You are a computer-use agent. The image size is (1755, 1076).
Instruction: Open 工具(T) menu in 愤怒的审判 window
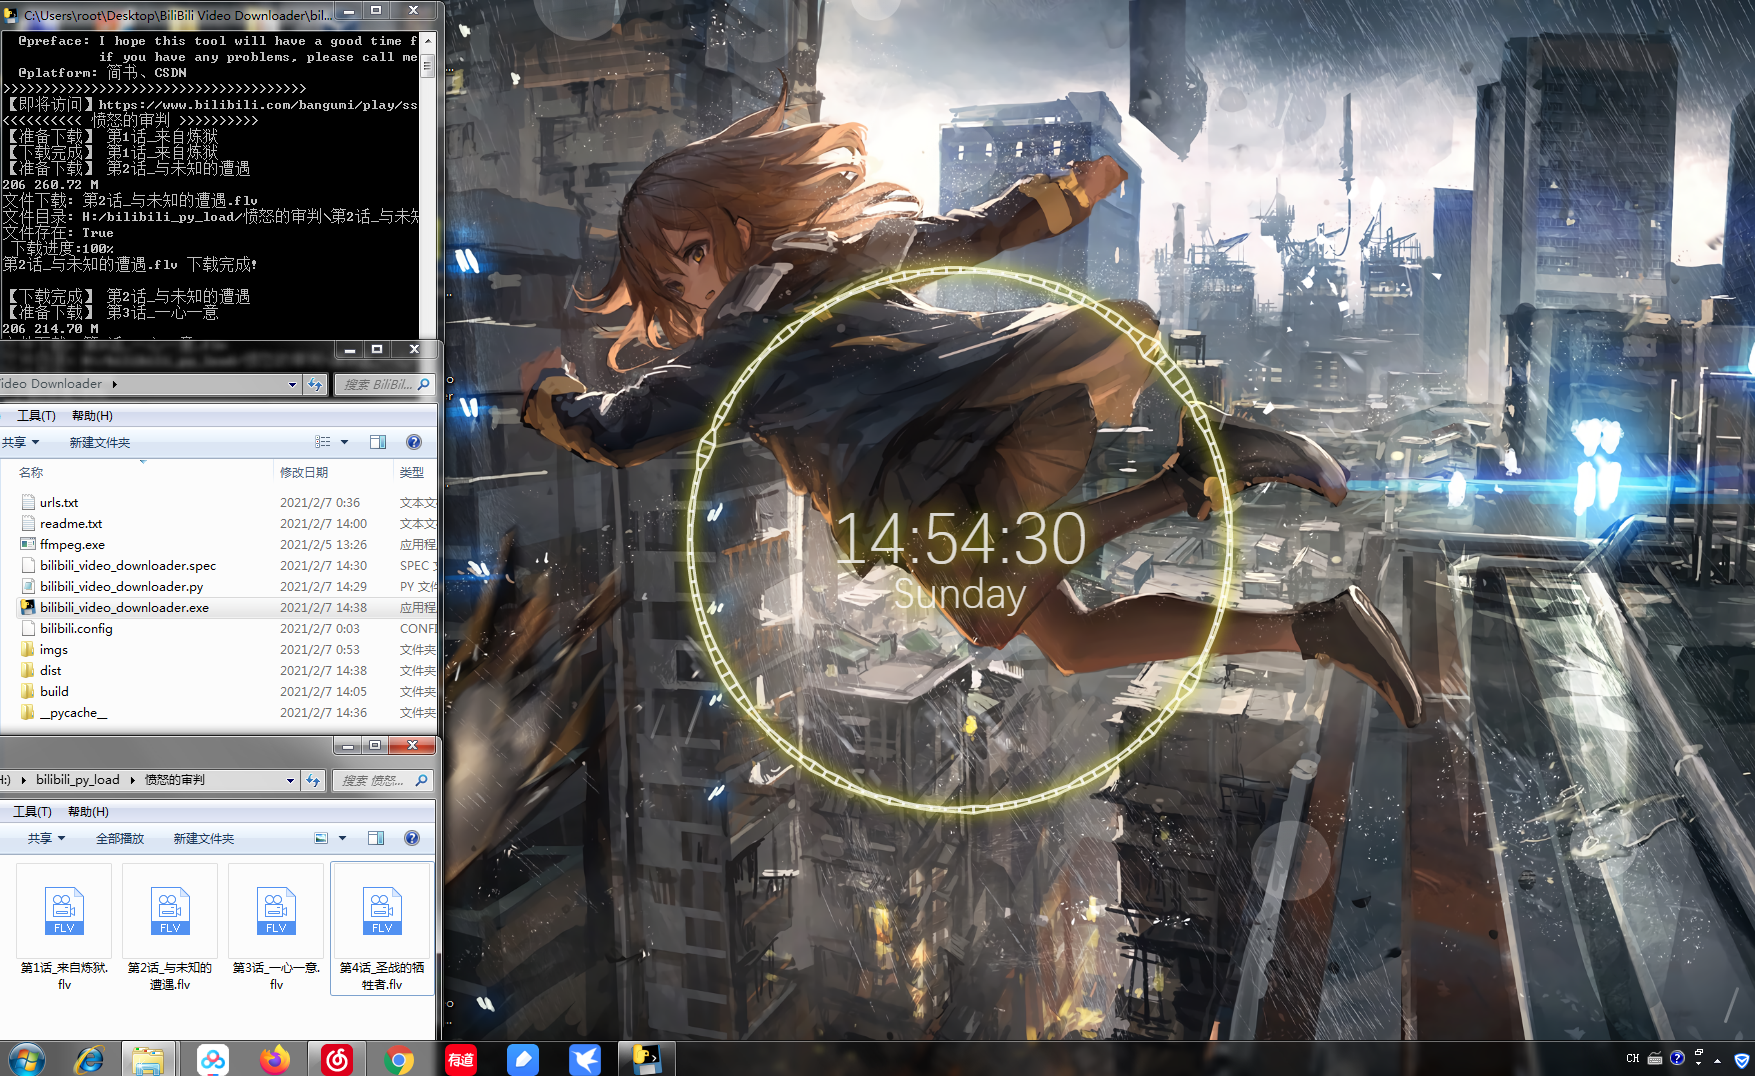32,812
